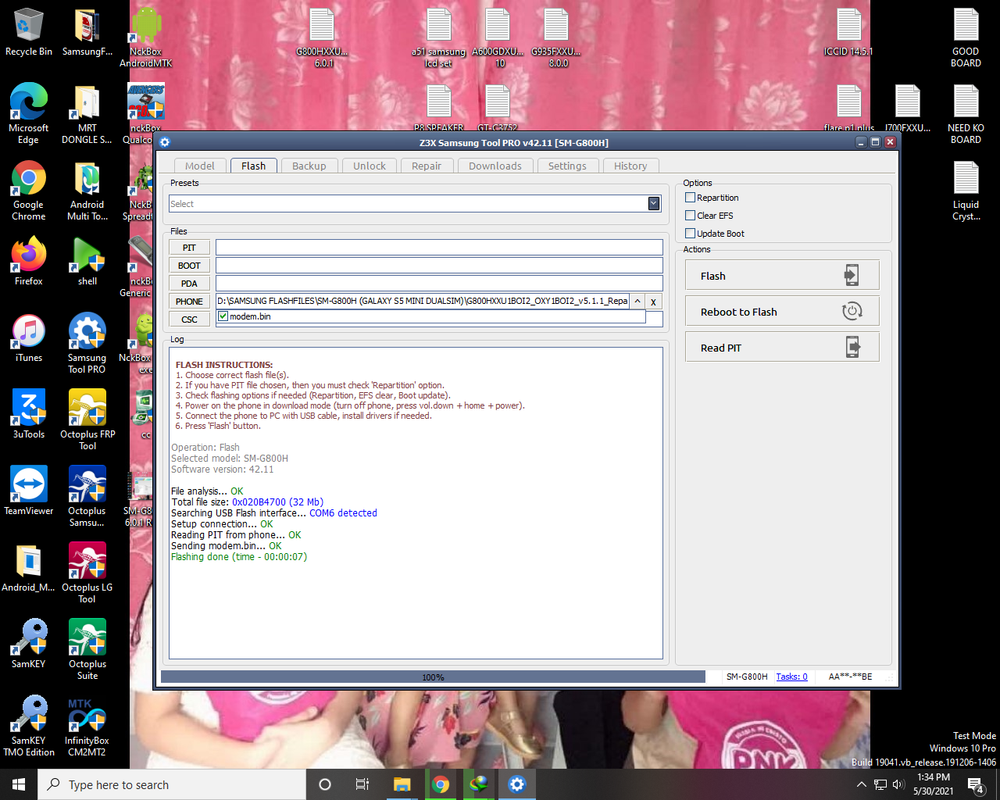
Task: Open the NEED KO BOARD file
Action: [x=966, y=114]
